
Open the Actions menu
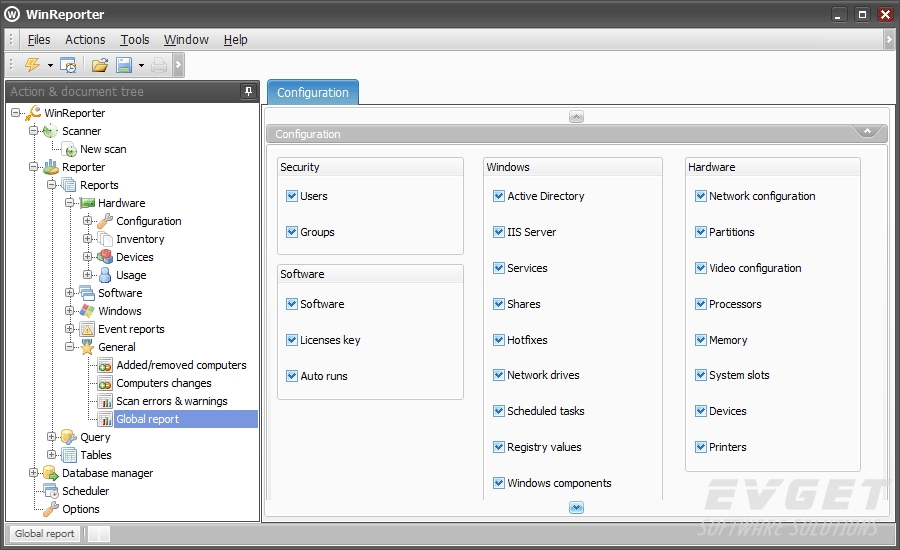pos(85,40)
